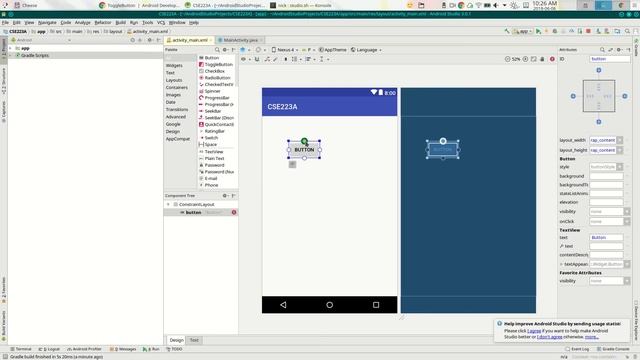Viewport: 640px width, 360px height.
Task: Click the Infer Constraints wand icon
Action: click(x=276, y=59)
